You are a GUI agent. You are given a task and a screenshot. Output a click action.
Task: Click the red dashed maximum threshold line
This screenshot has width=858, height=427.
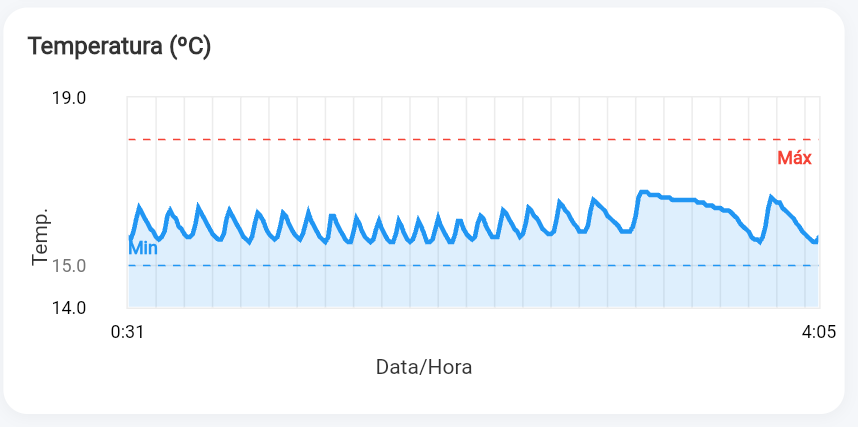click(450, 140)
